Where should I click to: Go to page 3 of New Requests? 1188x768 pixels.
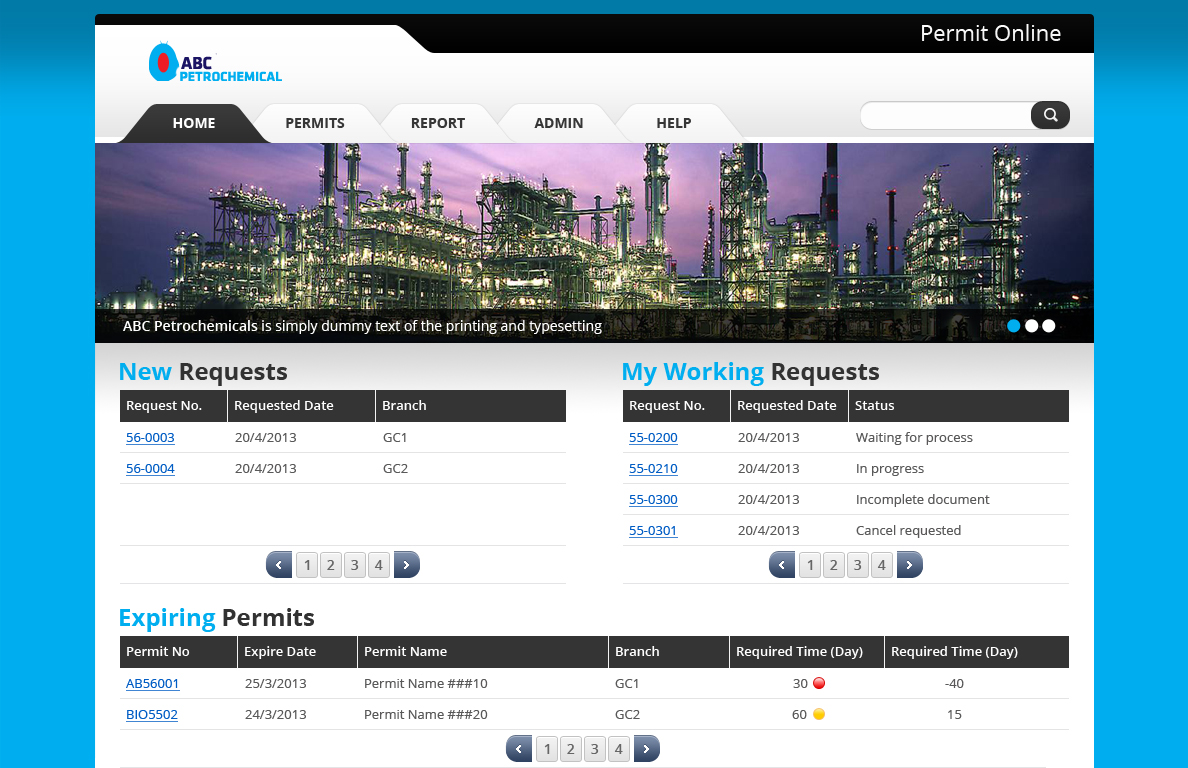(354, 564)
